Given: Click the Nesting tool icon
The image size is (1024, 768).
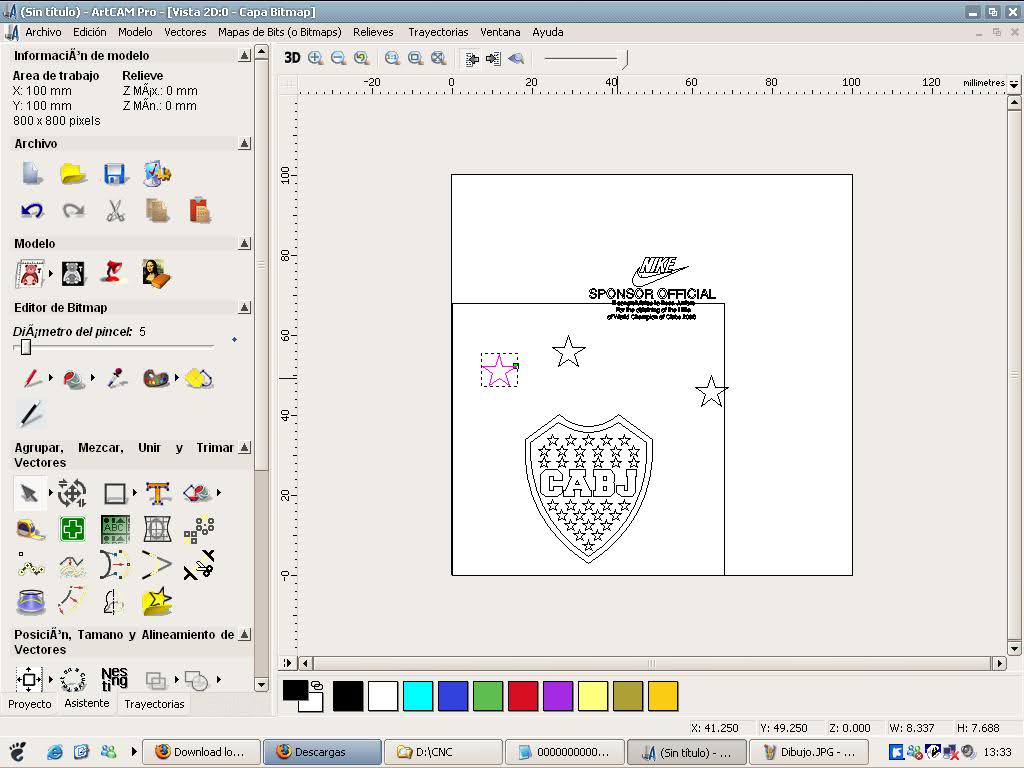Looking at the screenshot, I should (x=114, y=679).
